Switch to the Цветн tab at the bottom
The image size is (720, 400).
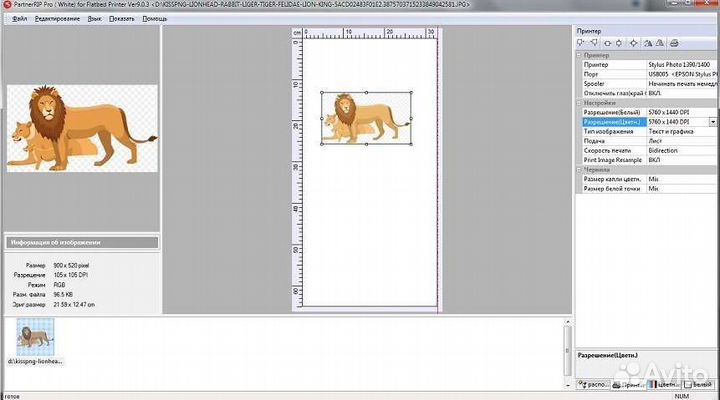[x=665, y=384]
